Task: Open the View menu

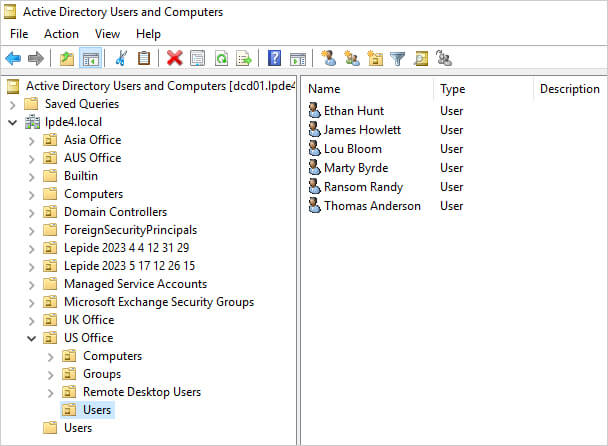Action: pos(107,34)
